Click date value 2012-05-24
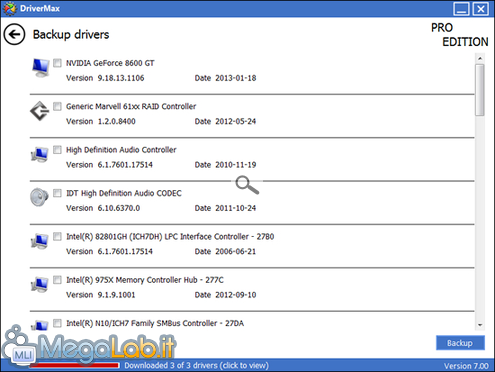The width and height of the screenshot is (495, 372). click(236, 121)
